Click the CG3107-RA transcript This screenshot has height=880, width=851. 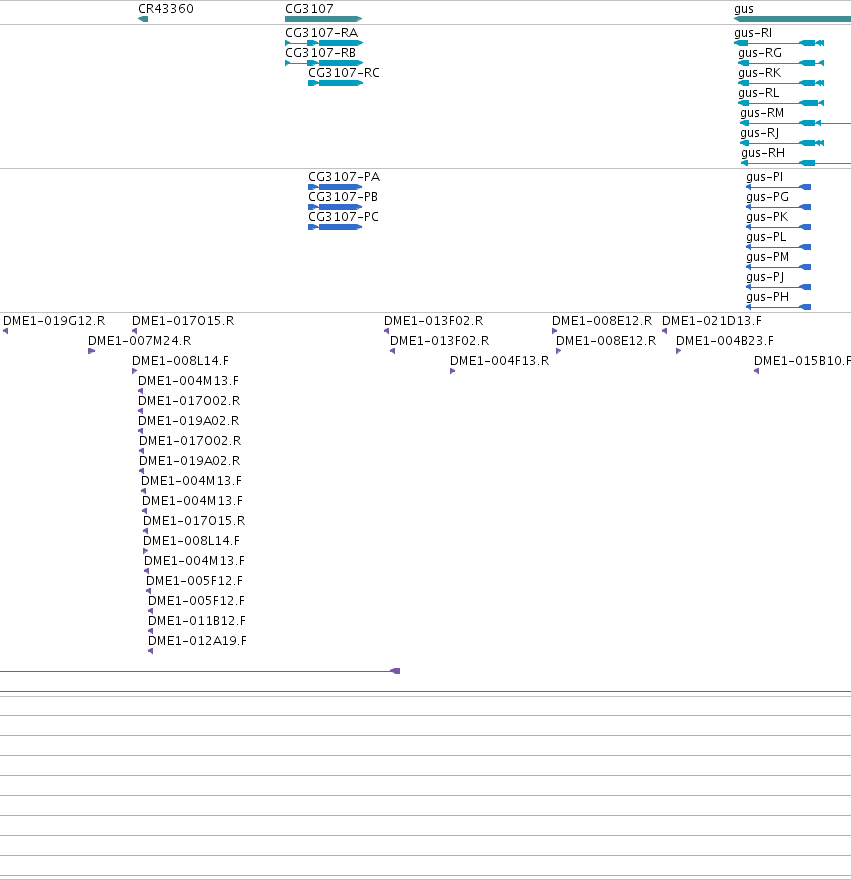(x=324, y=43)
